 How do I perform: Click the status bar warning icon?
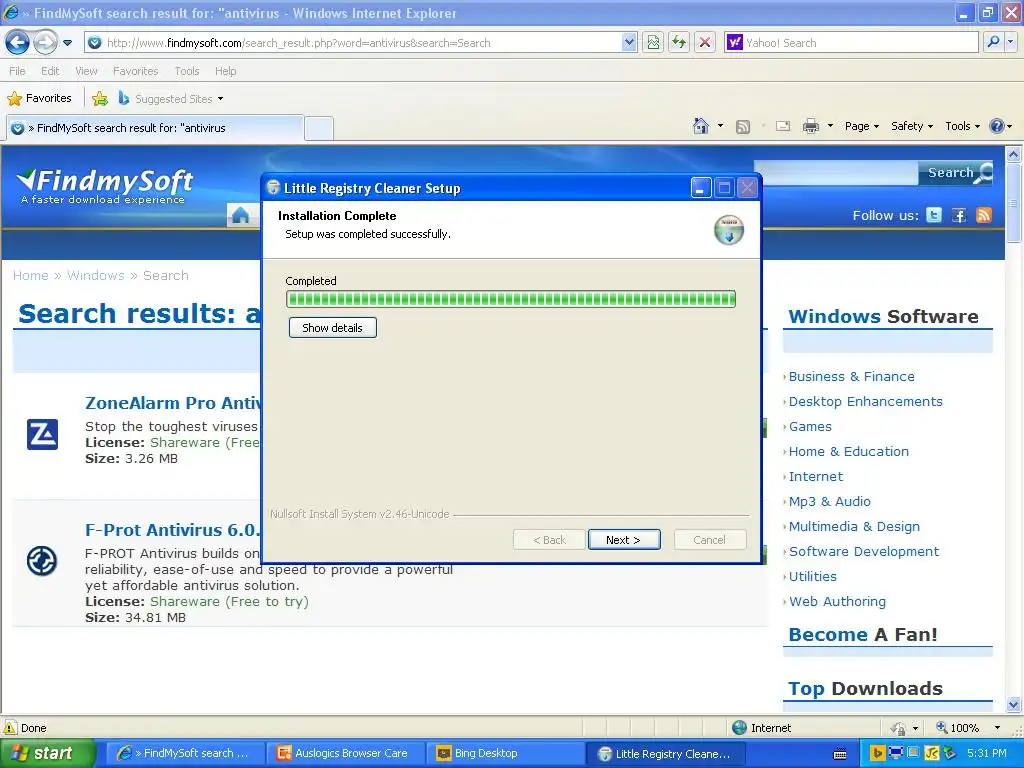pyautogui.click(x=10, y=728)
